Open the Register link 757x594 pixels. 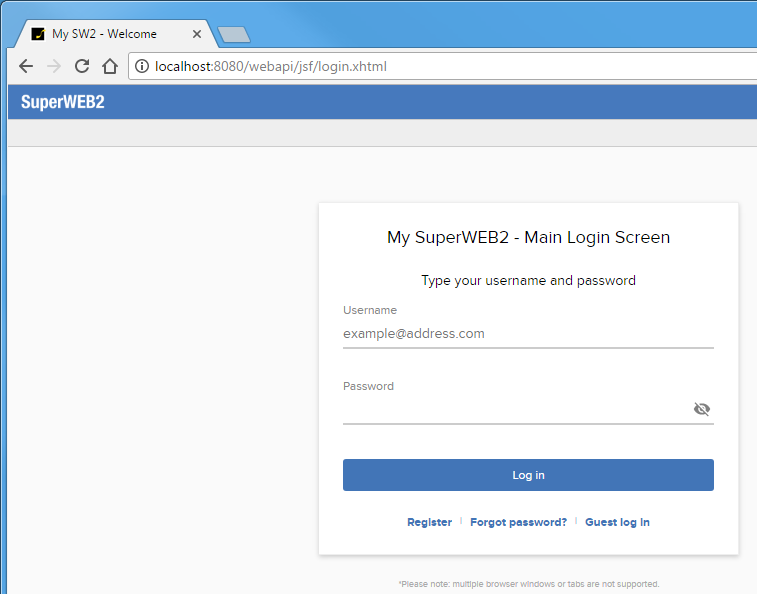(429, 522)
